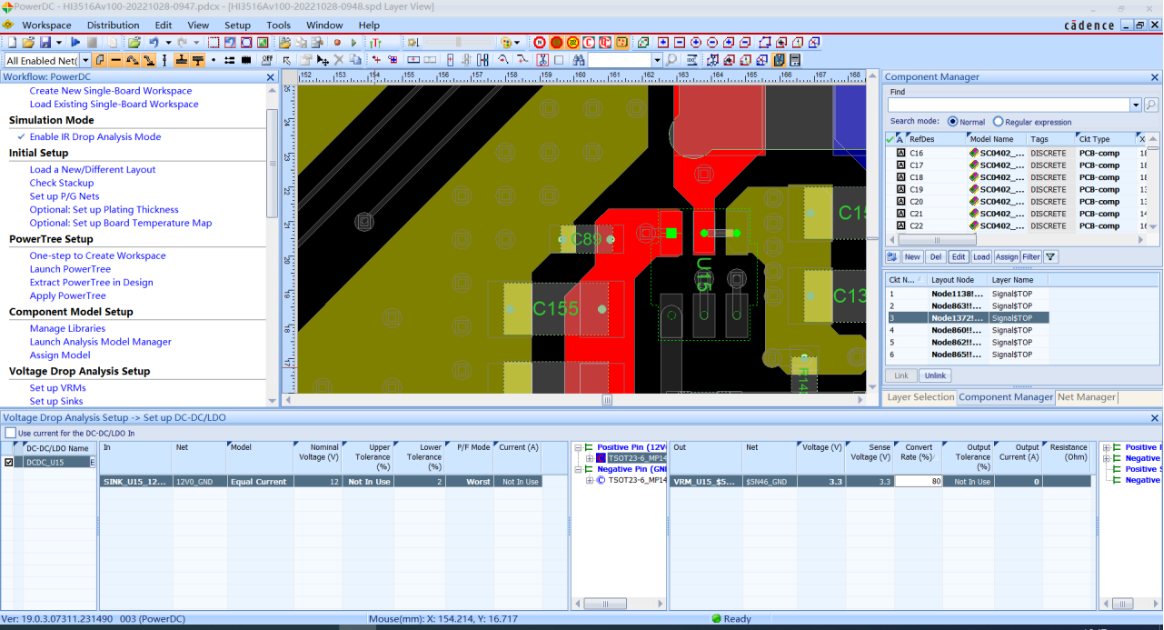Start simulation with blue play icon
The height and width of the screenshot is (630, 1164).
[75, 42]
